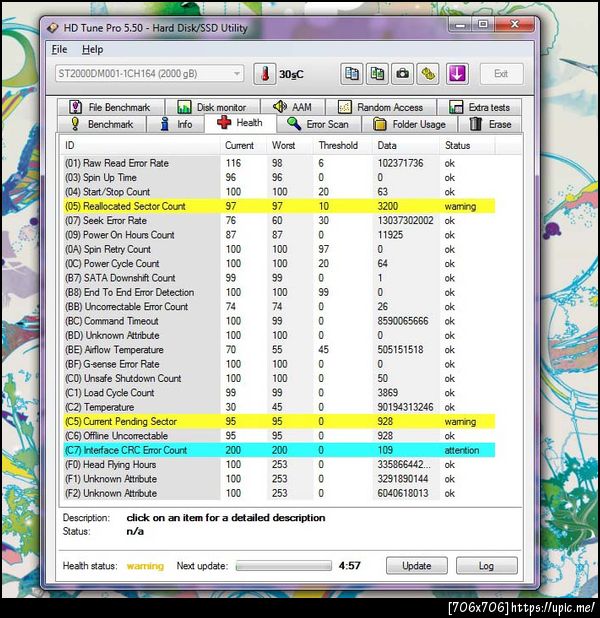Screen dimensions: 600x618
Task: Select the Spin Up Time row
Action: coord(279,177)
